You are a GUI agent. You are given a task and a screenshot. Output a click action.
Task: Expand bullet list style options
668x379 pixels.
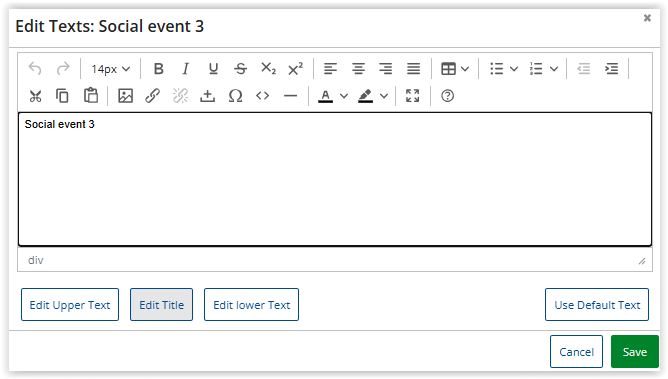point(514,69)
